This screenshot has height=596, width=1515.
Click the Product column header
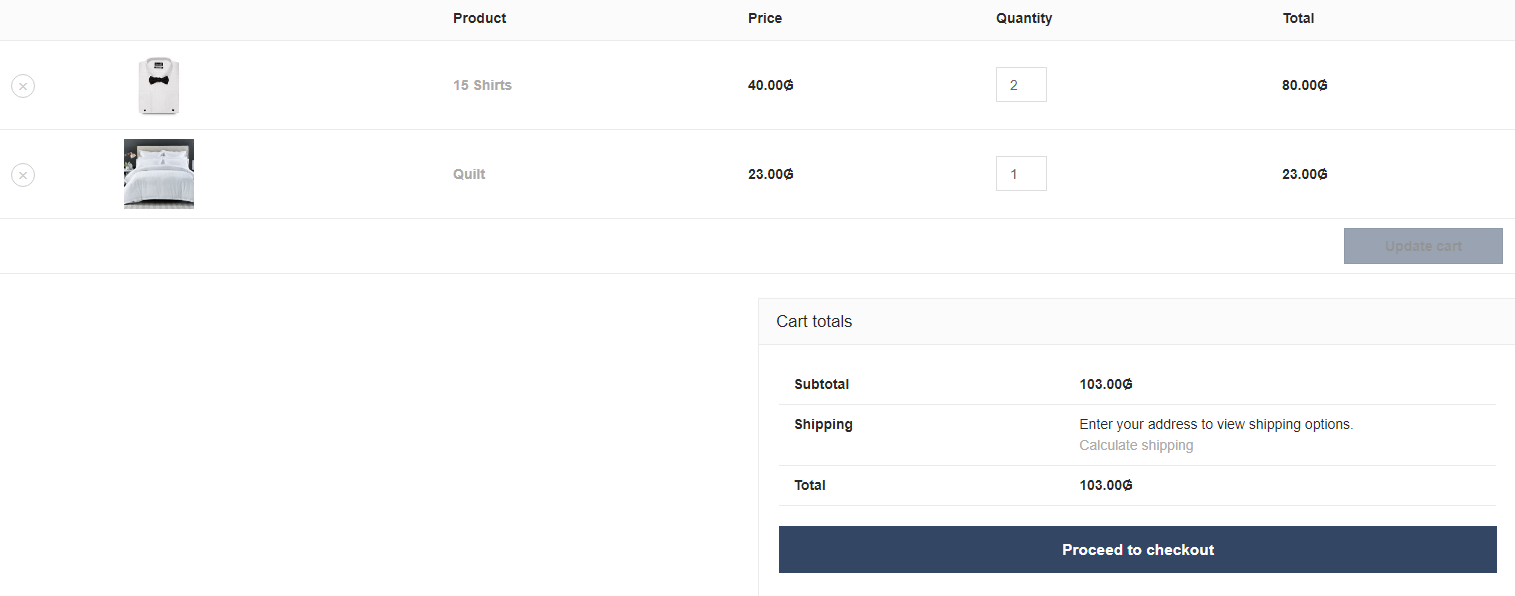[479, 19]
